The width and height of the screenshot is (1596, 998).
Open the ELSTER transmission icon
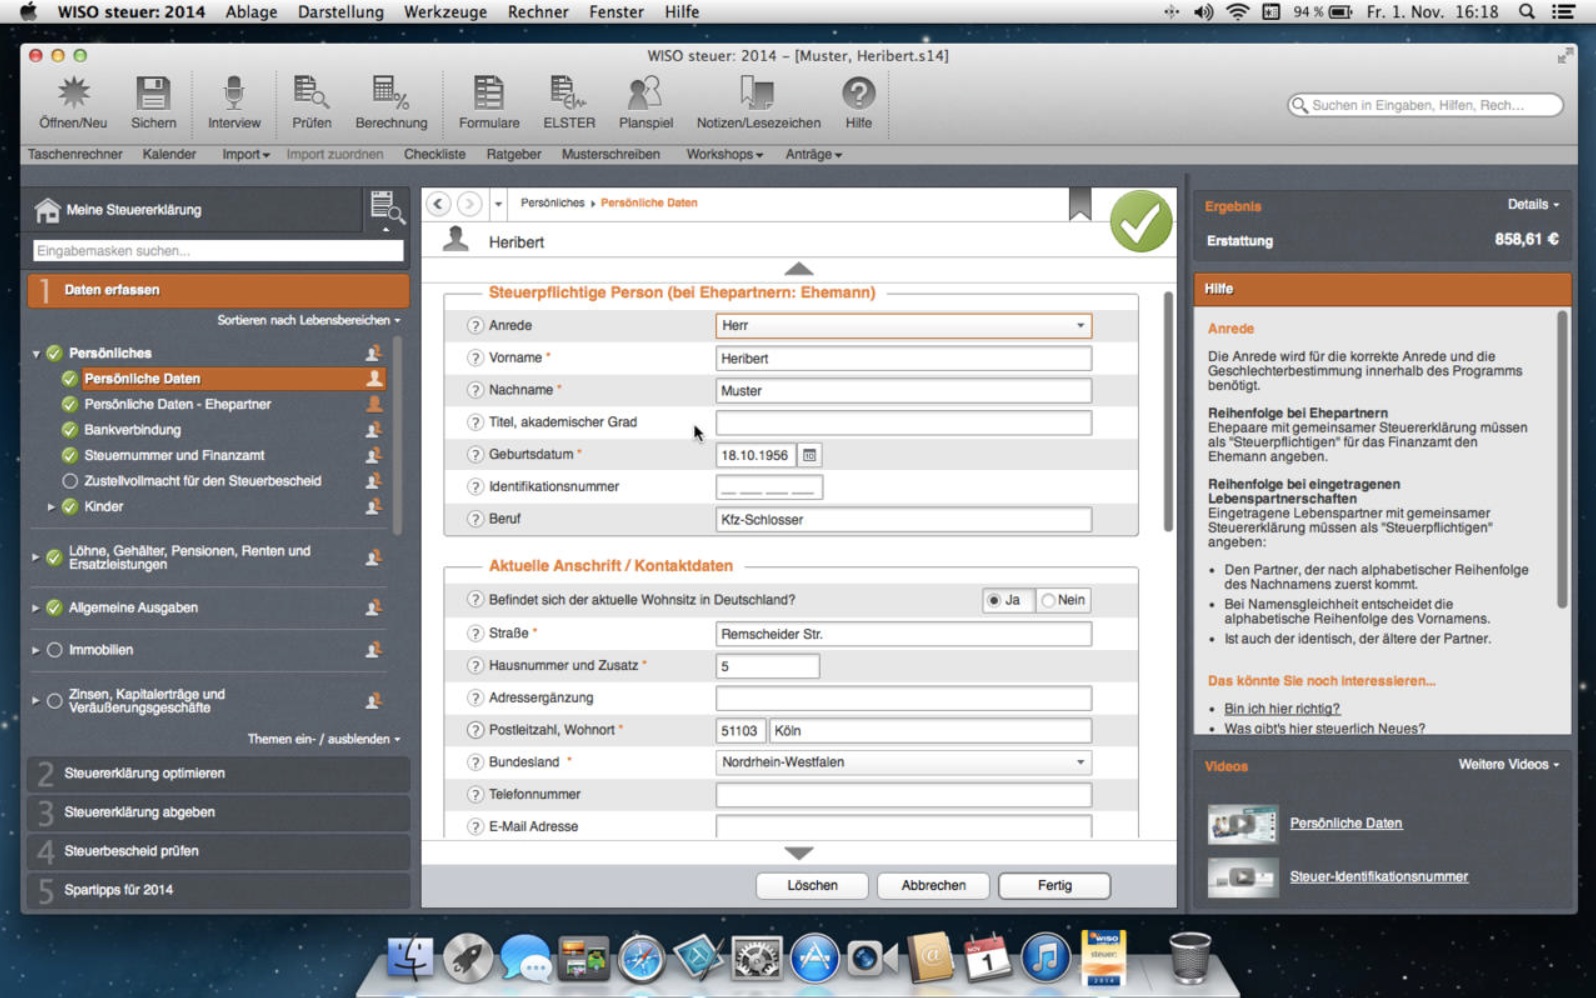coord(568,101)
